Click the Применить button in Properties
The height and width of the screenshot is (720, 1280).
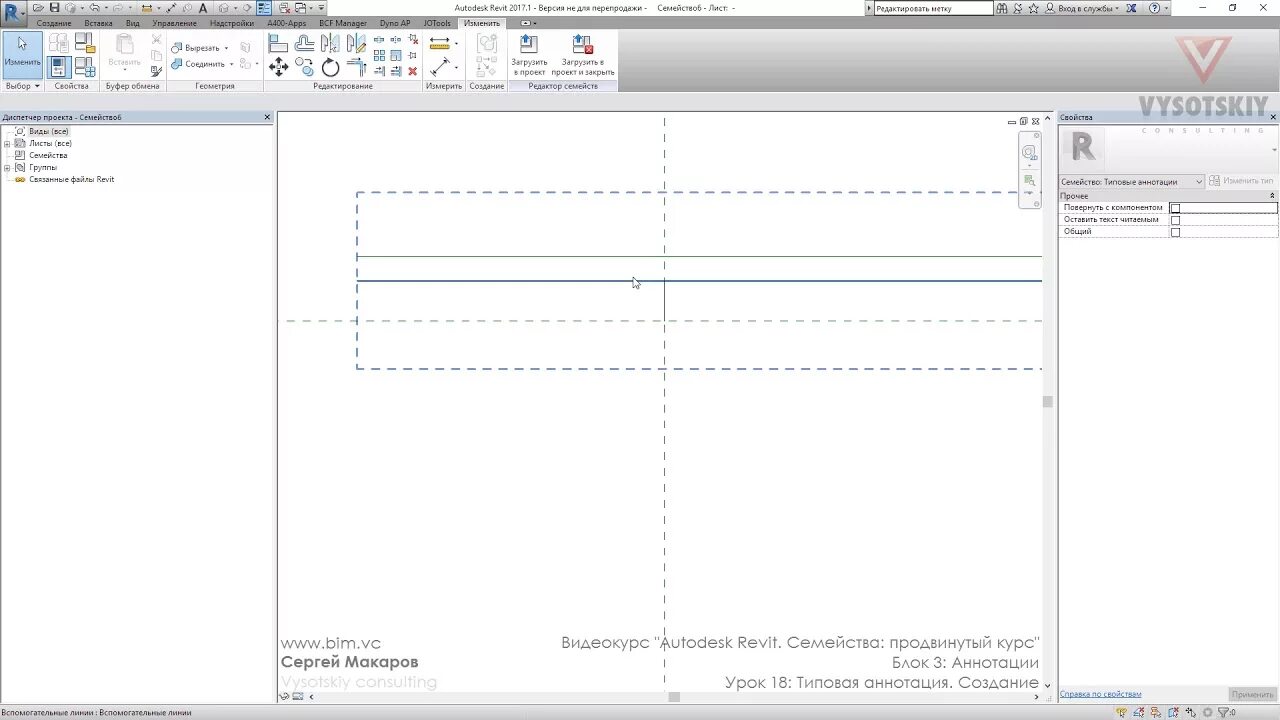1252,694
